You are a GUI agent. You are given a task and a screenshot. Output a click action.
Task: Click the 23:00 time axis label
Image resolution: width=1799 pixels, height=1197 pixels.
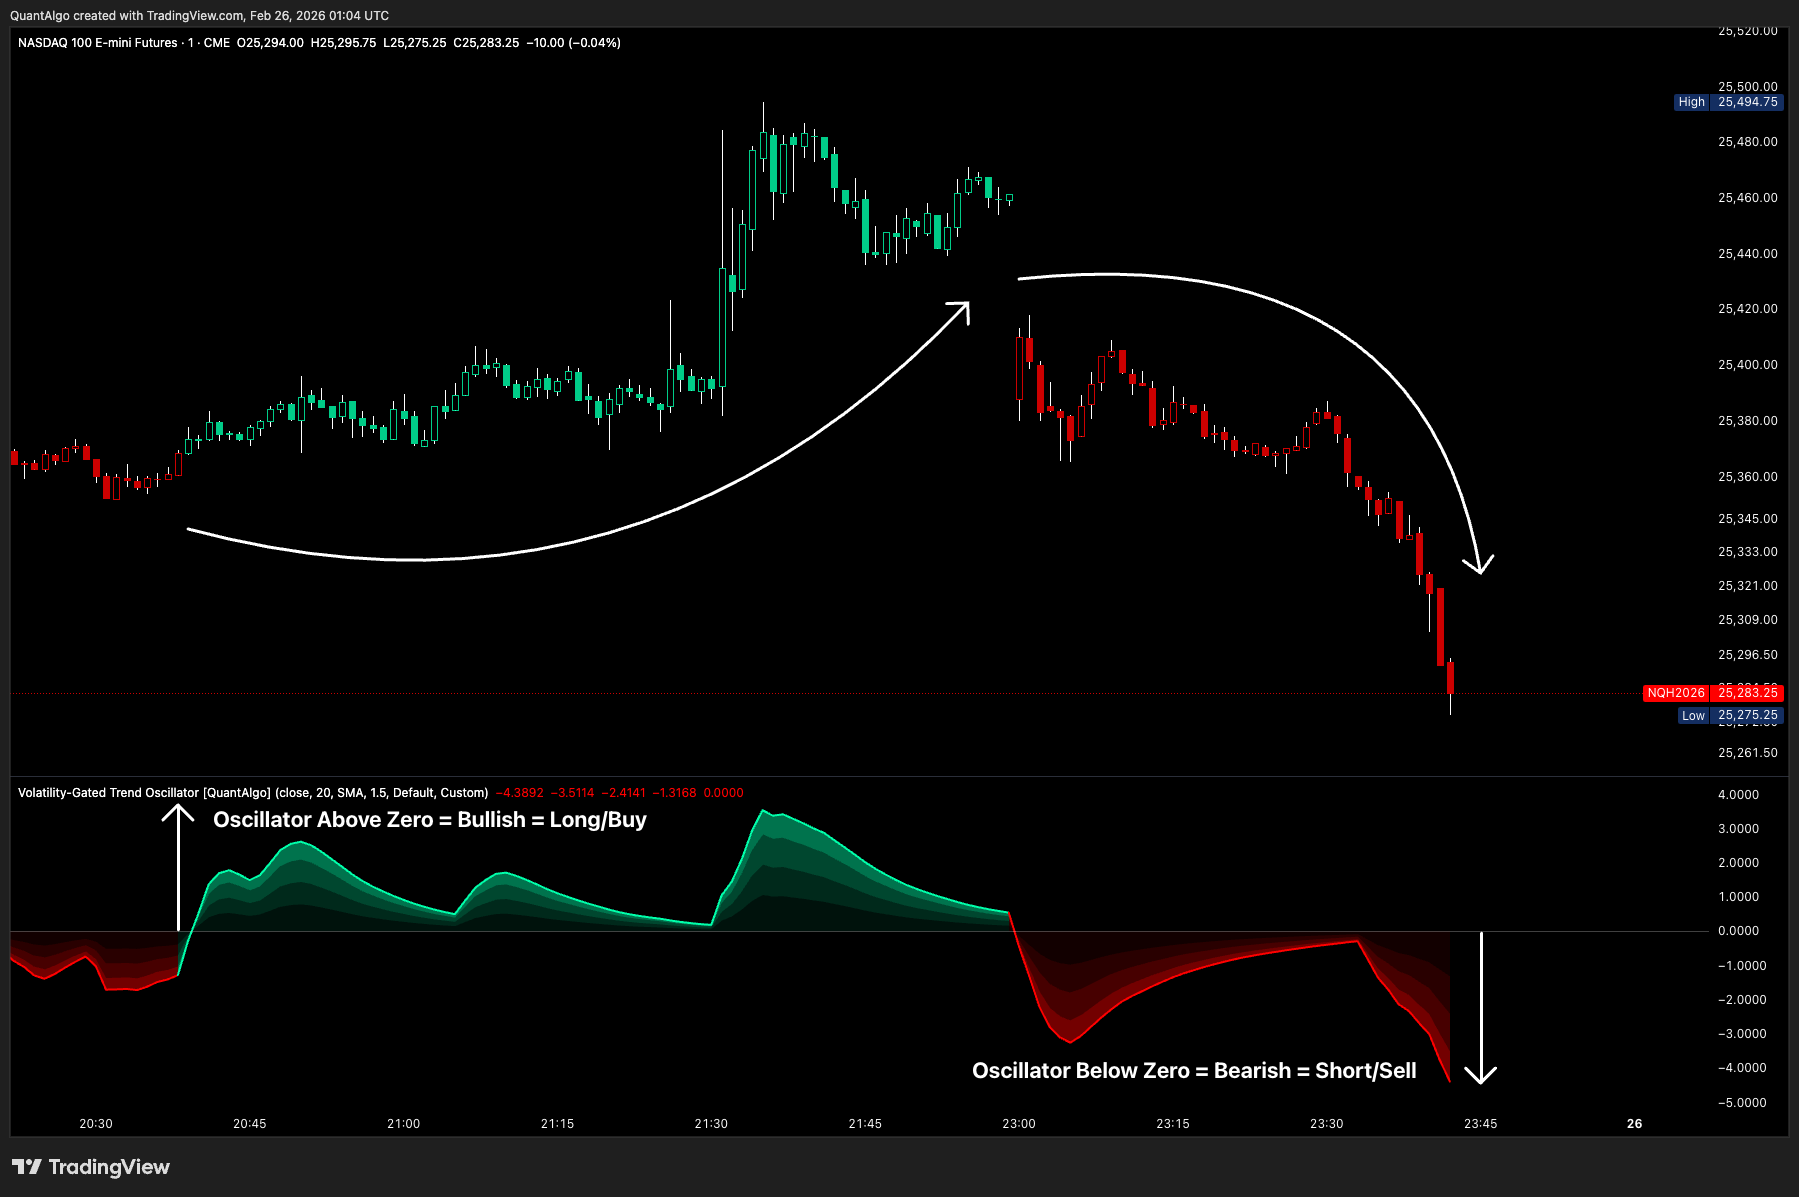[1019, 1124]
